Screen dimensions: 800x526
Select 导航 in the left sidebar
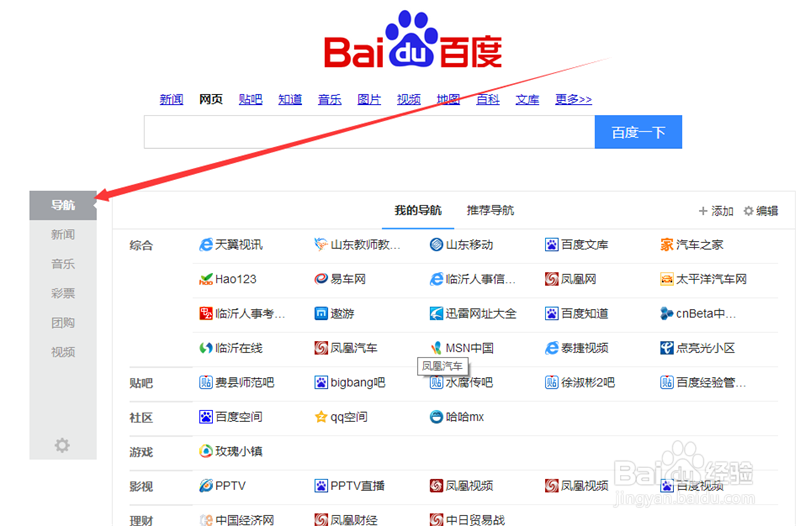point(63,205)
